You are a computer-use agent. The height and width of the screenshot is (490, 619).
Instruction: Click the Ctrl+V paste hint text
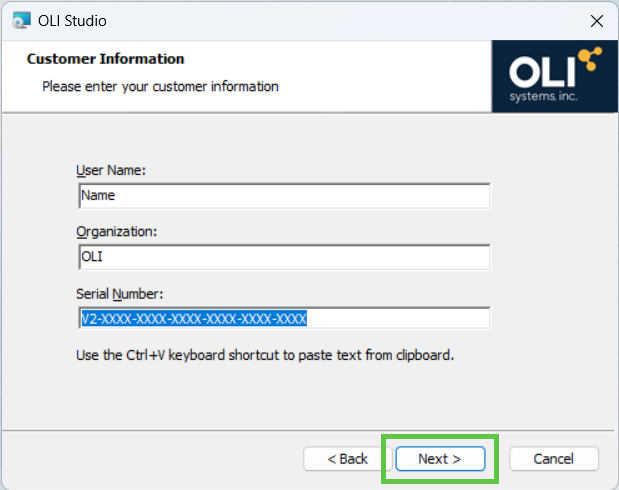point(265,355)
